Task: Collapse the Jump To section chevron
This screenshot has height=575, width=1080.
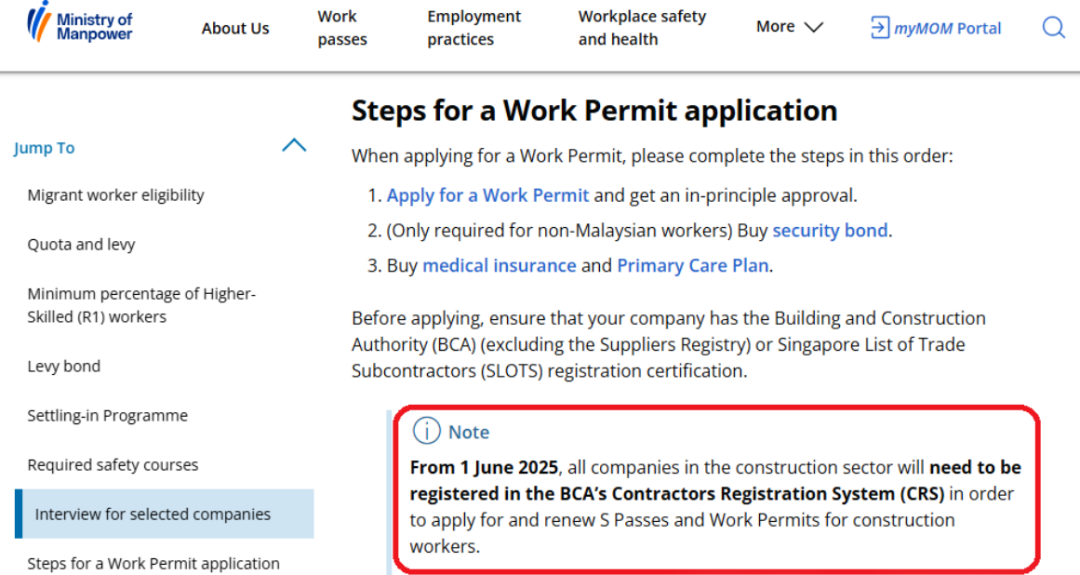Action: (294, 146)
